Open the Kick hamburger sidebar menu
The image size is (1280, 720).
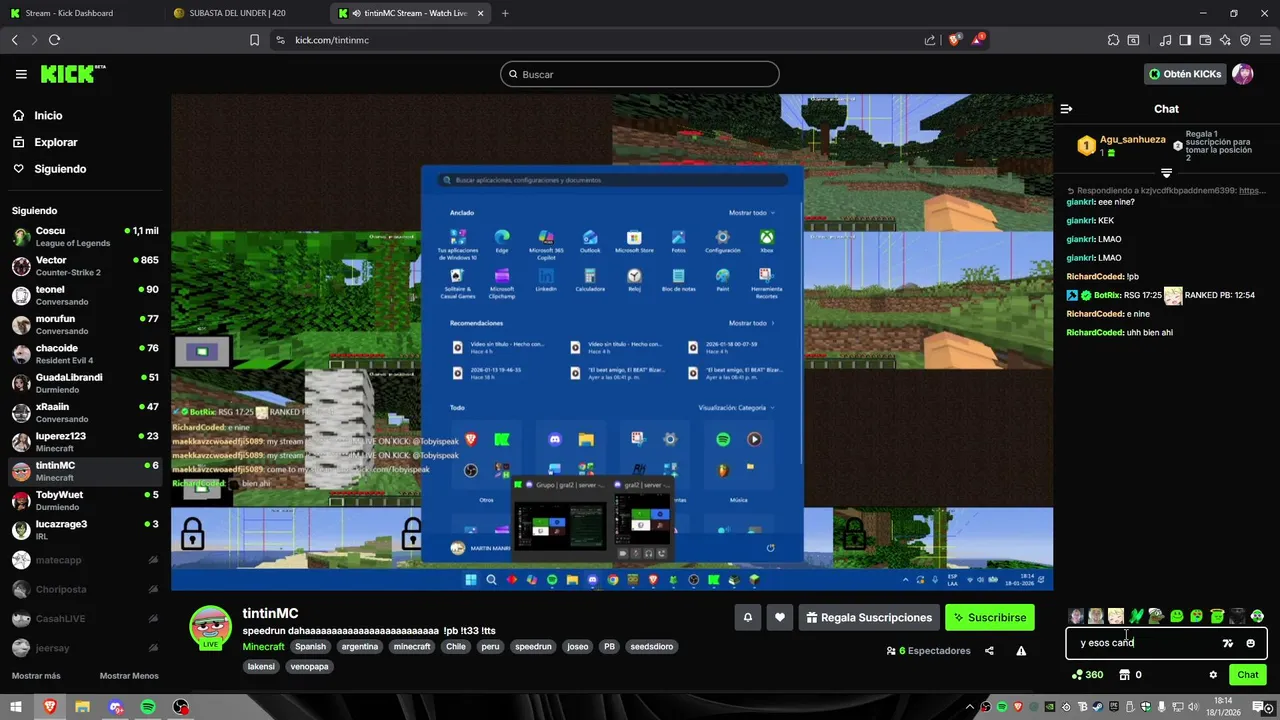[21, 74]
